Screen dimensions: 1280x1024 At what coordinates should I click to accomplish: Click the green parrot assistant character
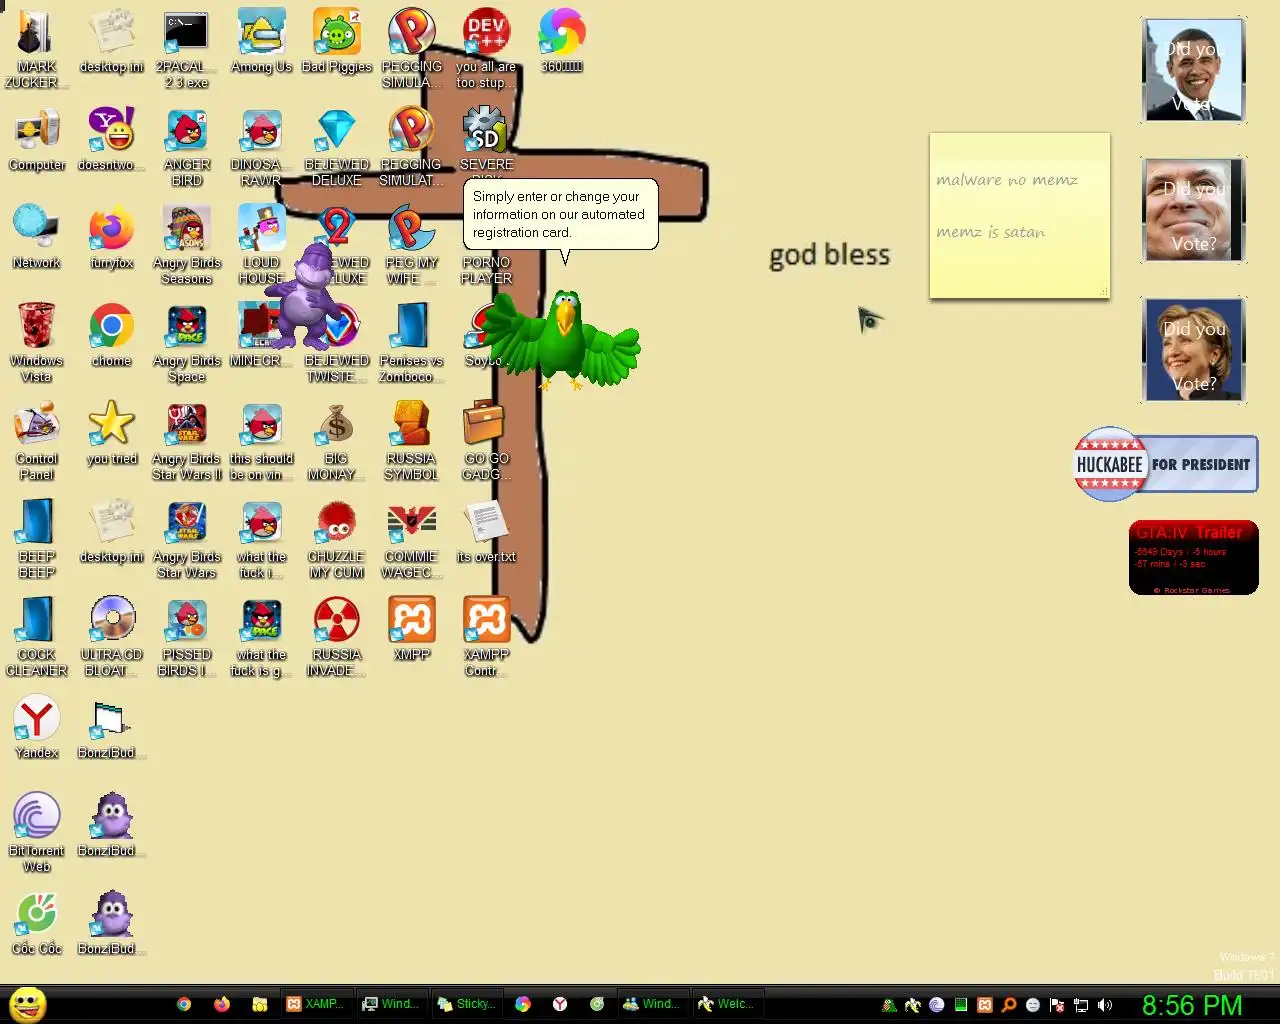point(565,340)
